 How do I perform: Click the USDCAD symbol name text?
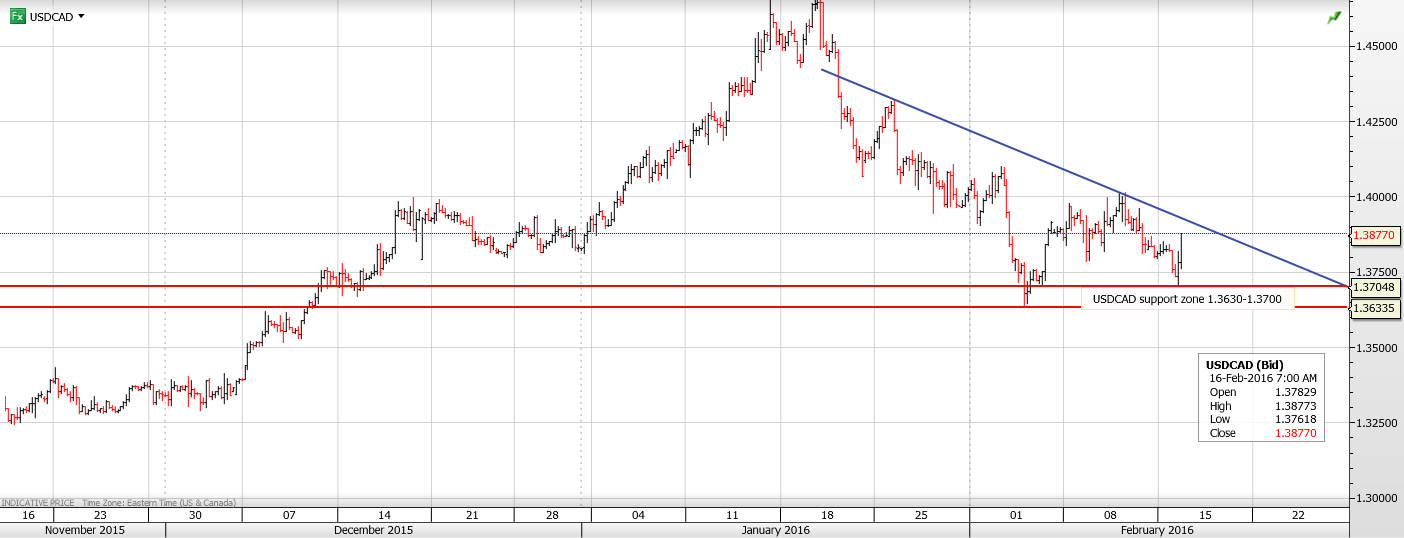coord(51,17)
